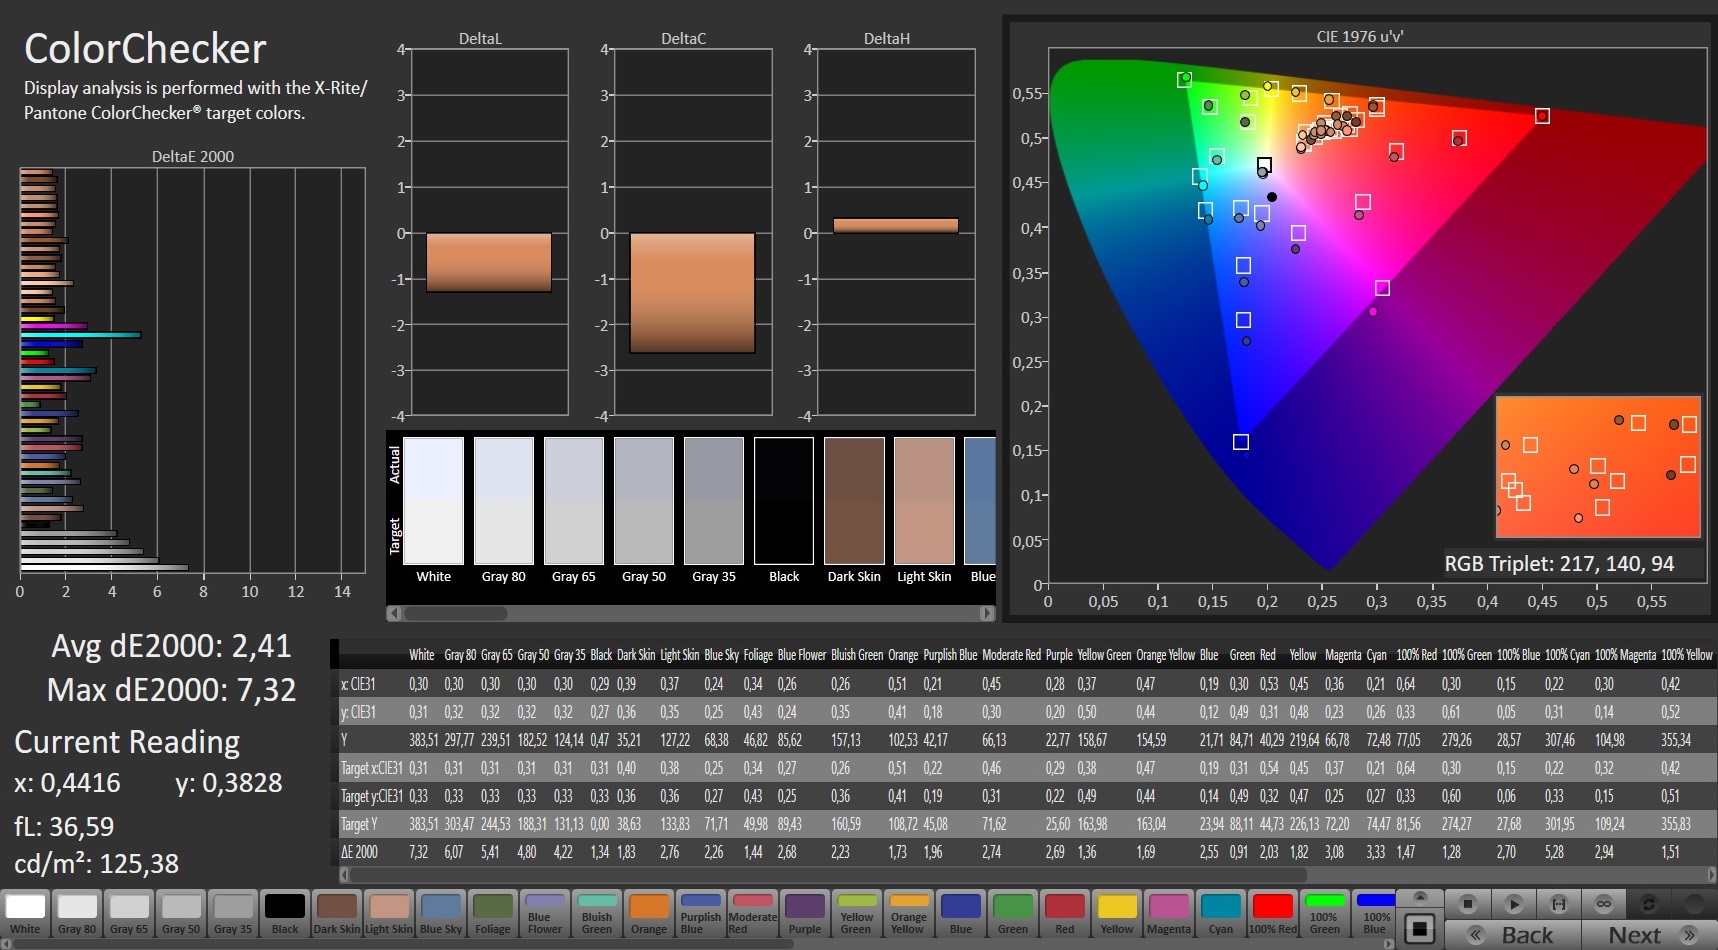Select the White swatch in the bottom color bar
1718x950 pixels.
coord(25,914)
